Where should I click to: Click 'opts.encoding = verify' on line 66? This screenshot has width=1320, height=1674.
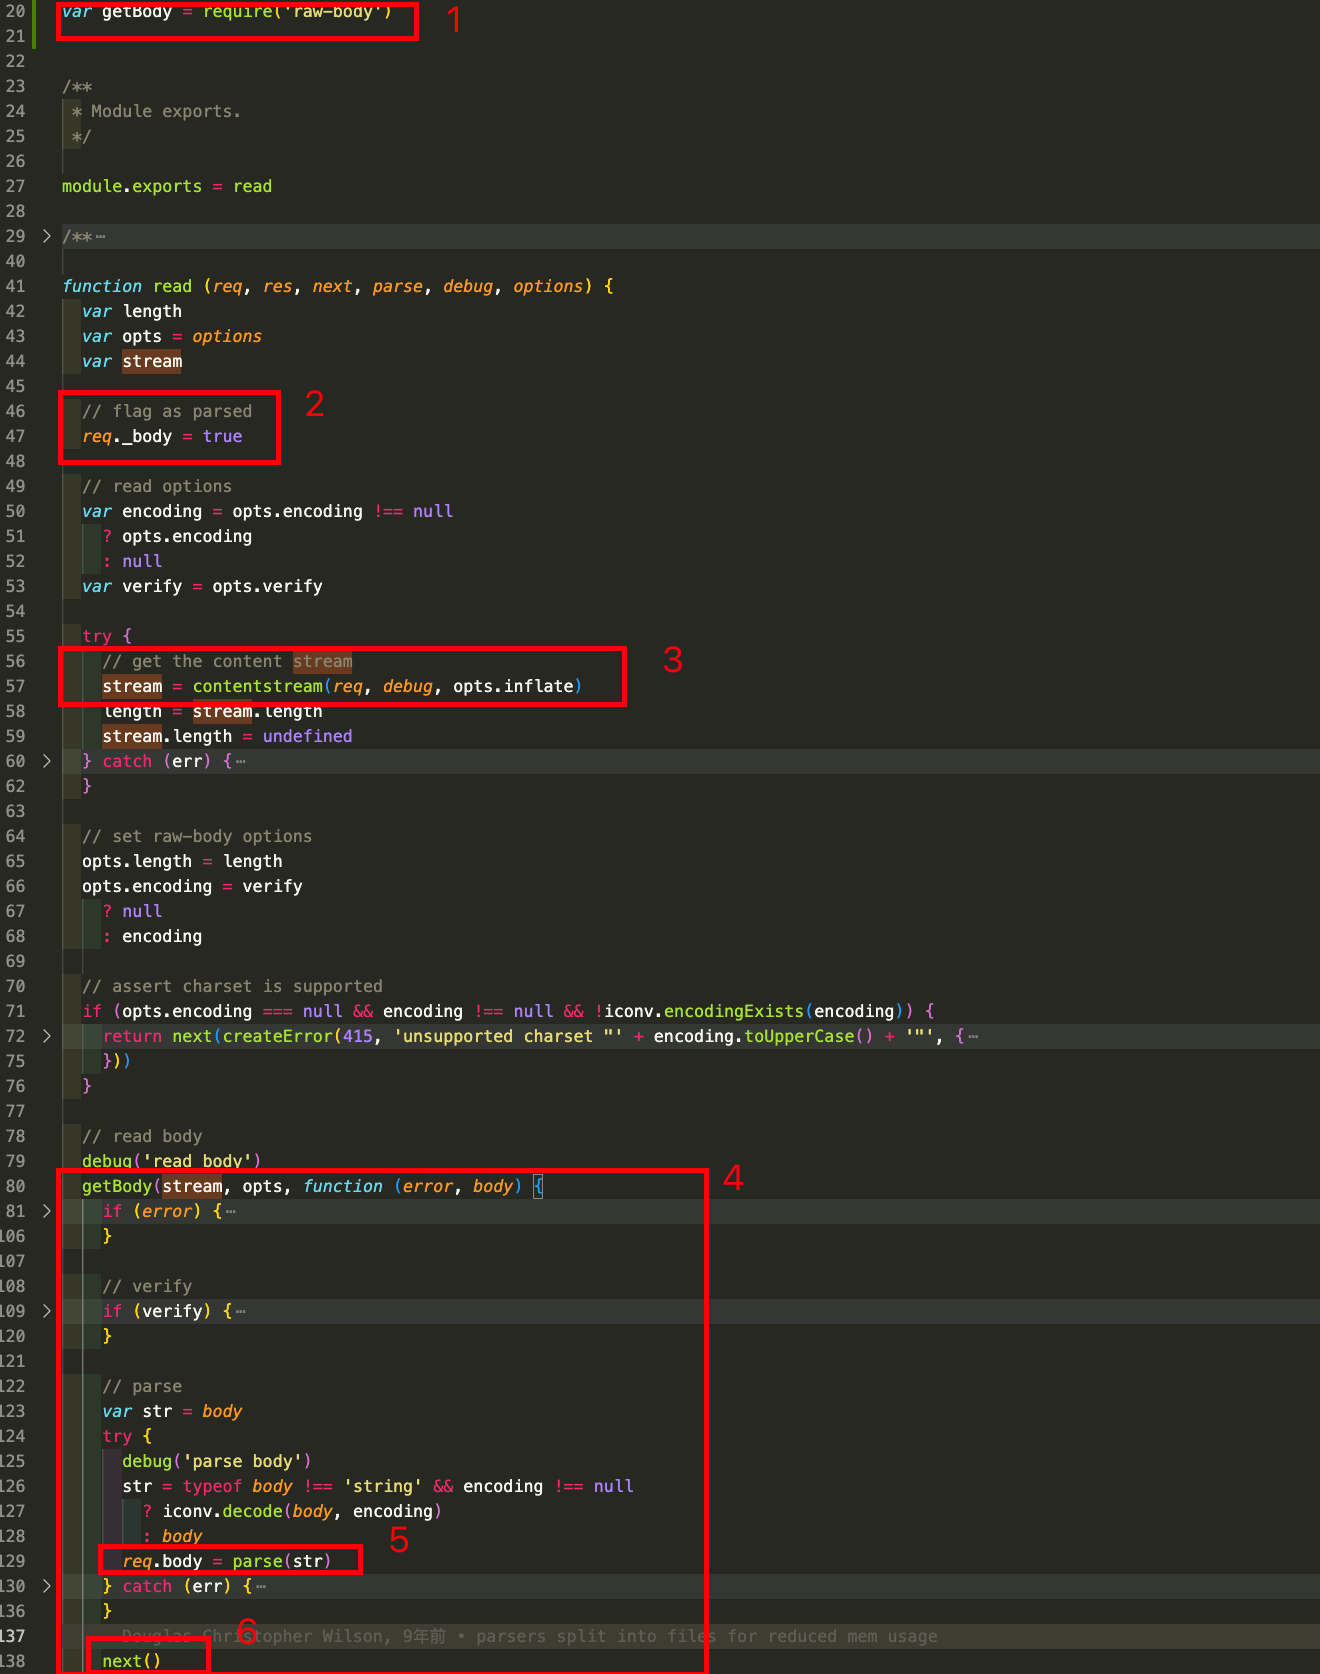point(192,886)
